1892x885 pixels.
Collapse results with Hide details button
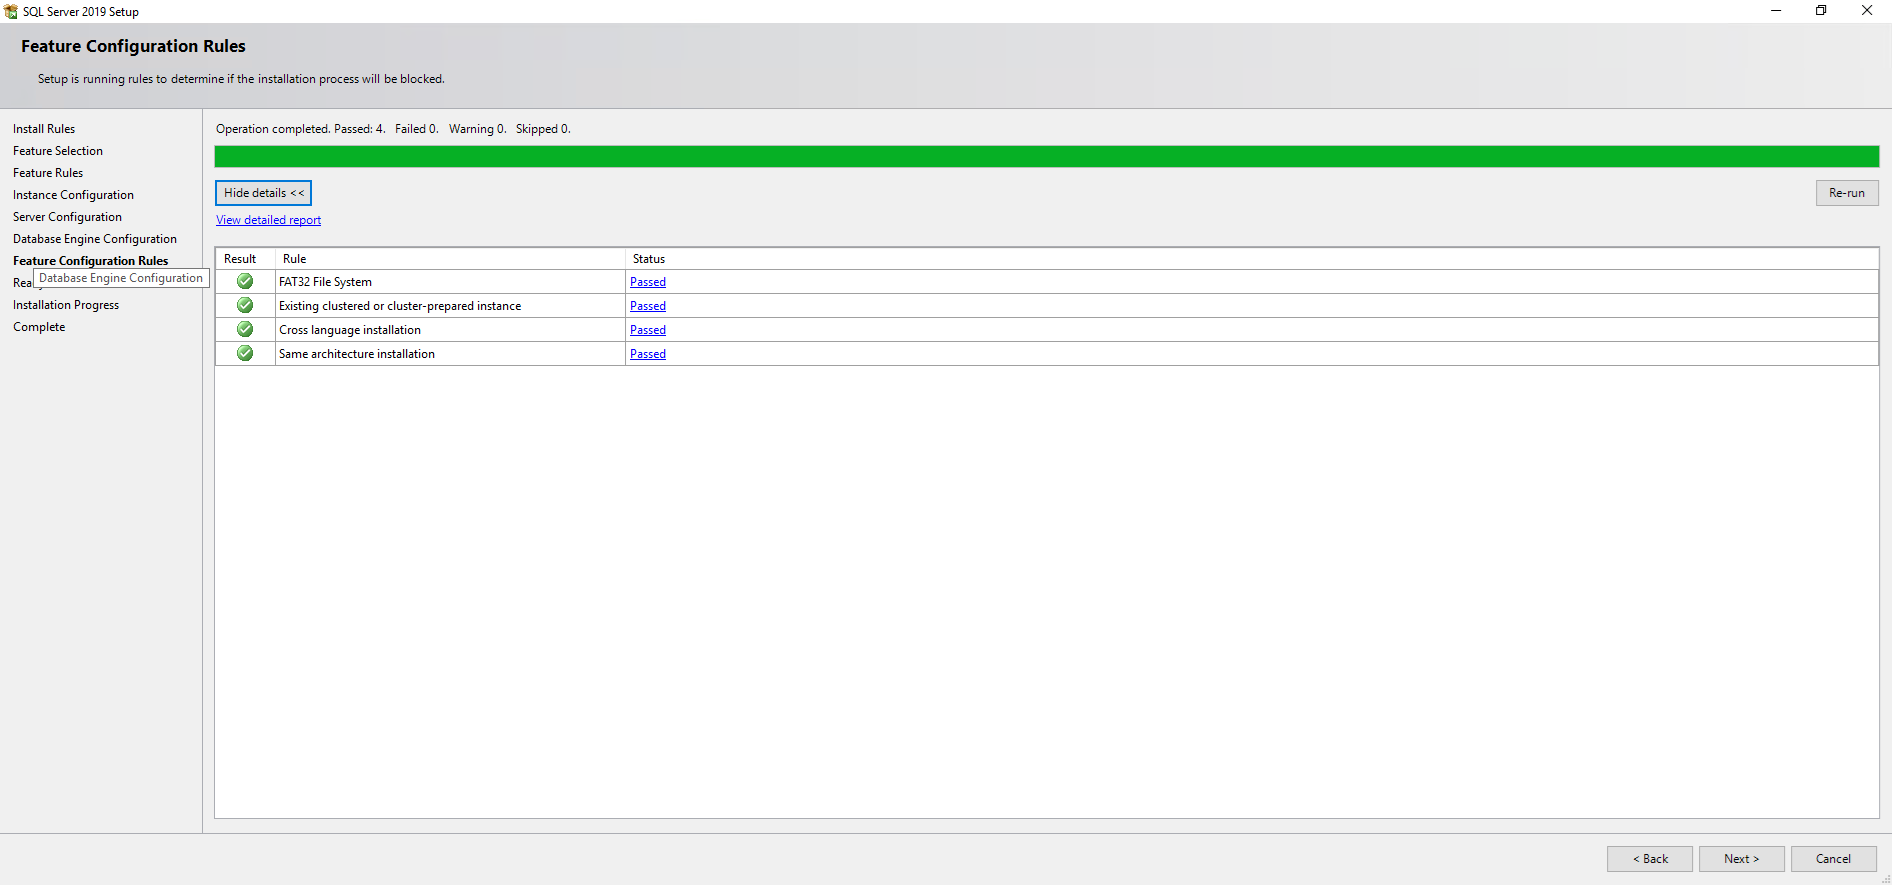tap(263, 193)
